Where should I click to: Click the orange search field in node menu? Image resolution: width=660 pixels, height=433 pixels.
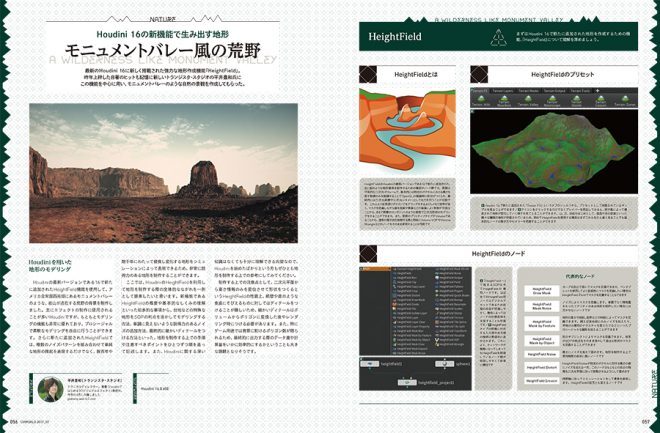[x=375, y=269]
